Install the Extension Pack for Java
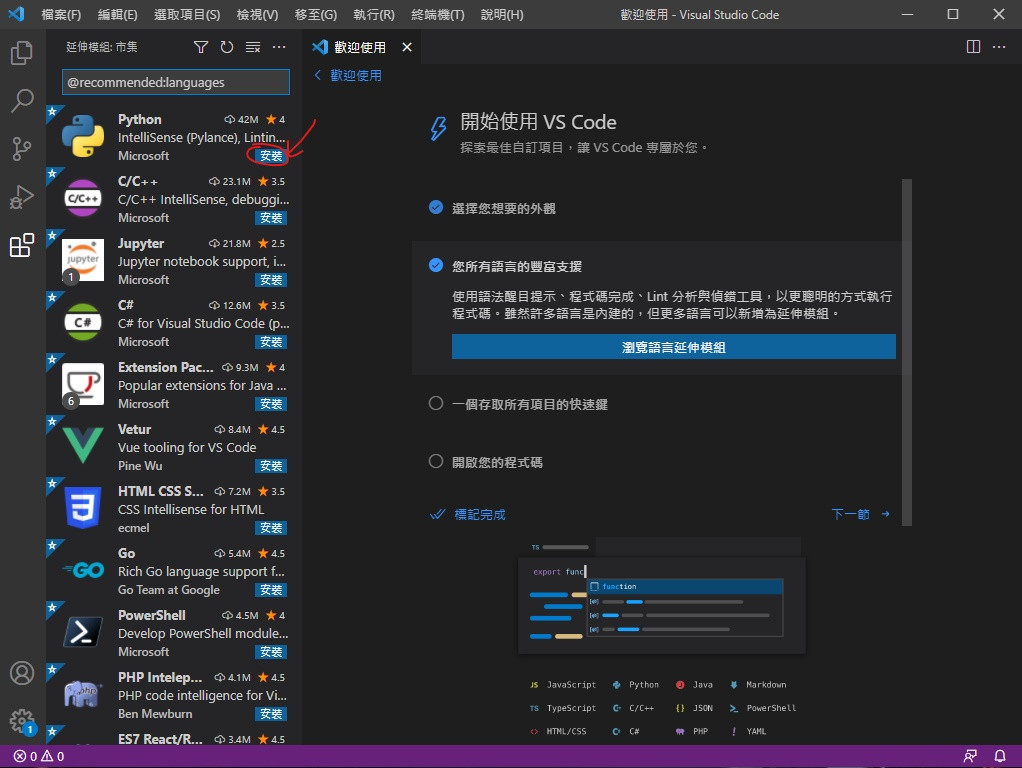1022x768 pixels. 270,404
